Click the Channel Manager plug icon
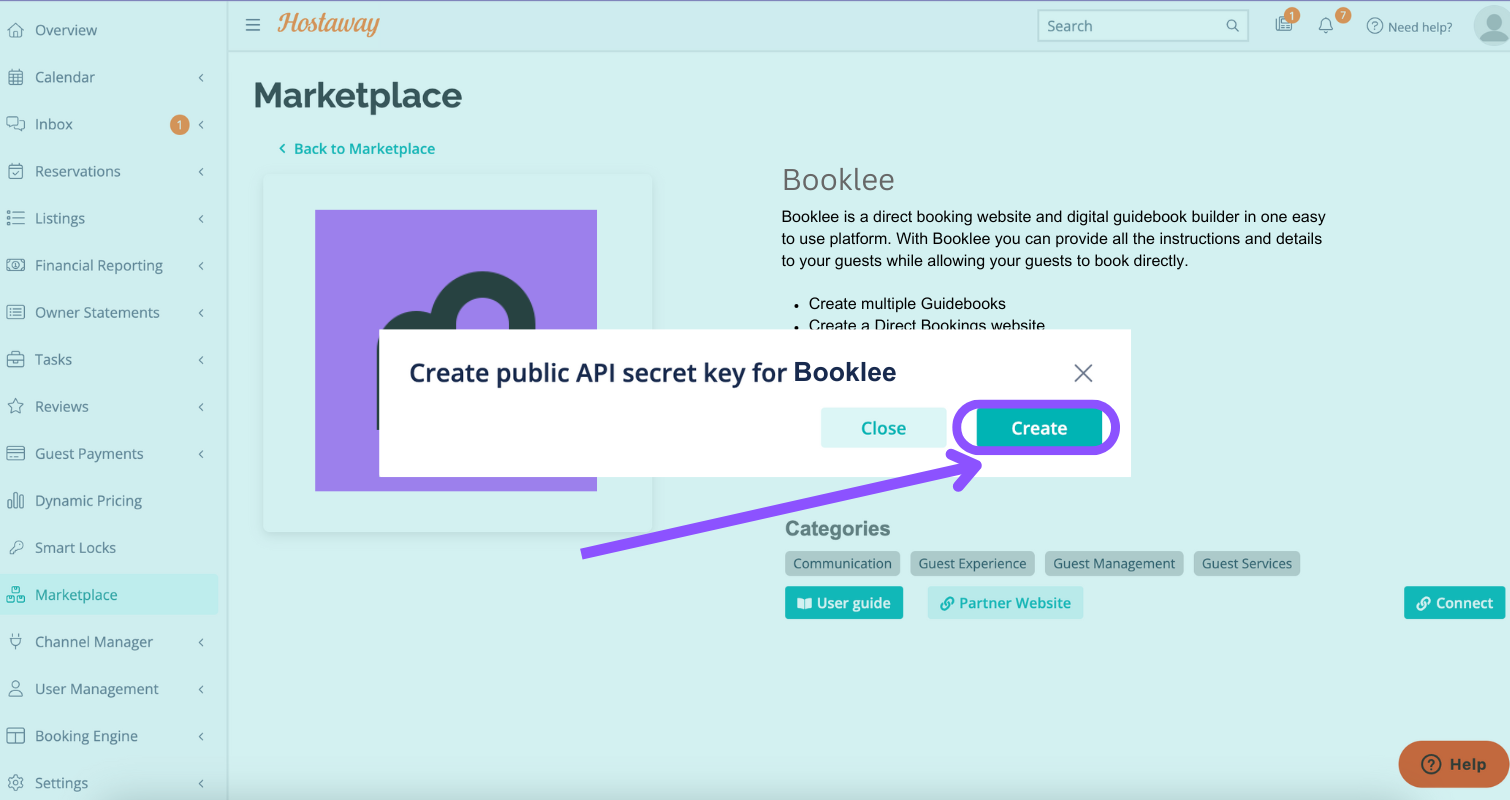The height and width of the screenshot is (800, 1510). [15, 641]
